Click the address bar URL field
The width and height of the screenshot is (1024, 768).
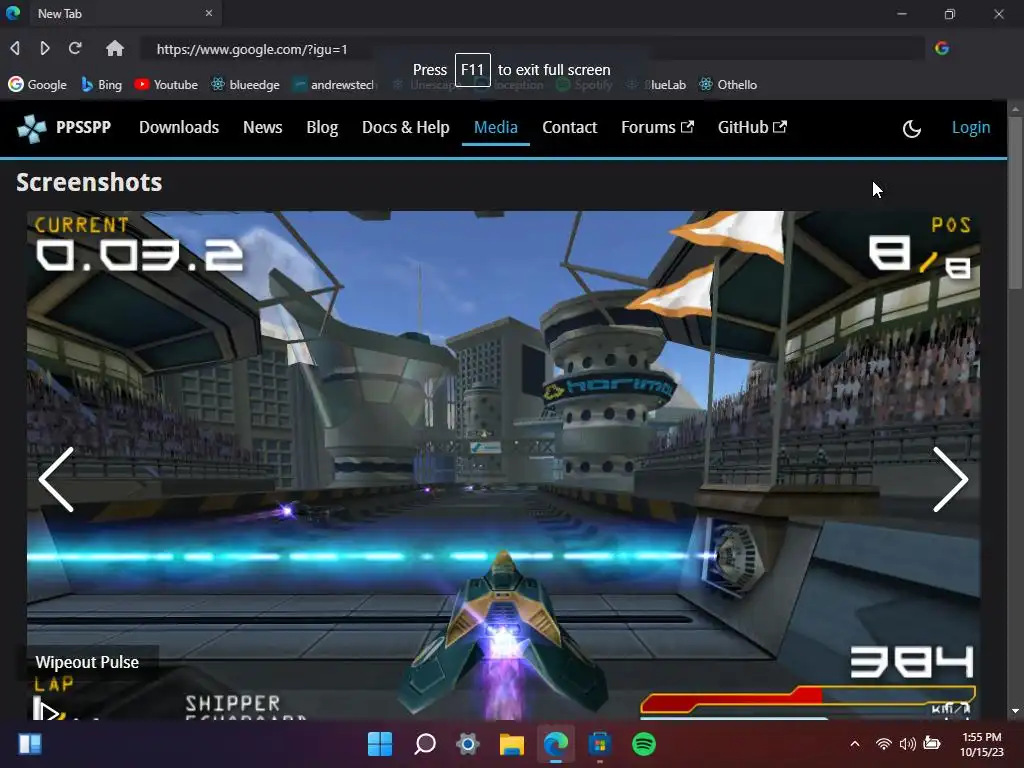tap(532, 49)
